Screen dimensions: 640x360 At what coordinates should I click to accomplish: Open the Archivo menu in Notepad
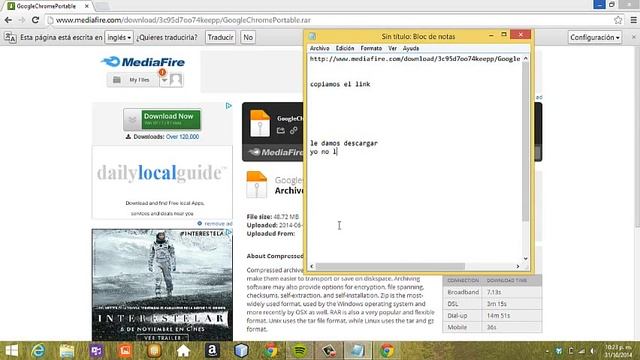pos(319,48)
